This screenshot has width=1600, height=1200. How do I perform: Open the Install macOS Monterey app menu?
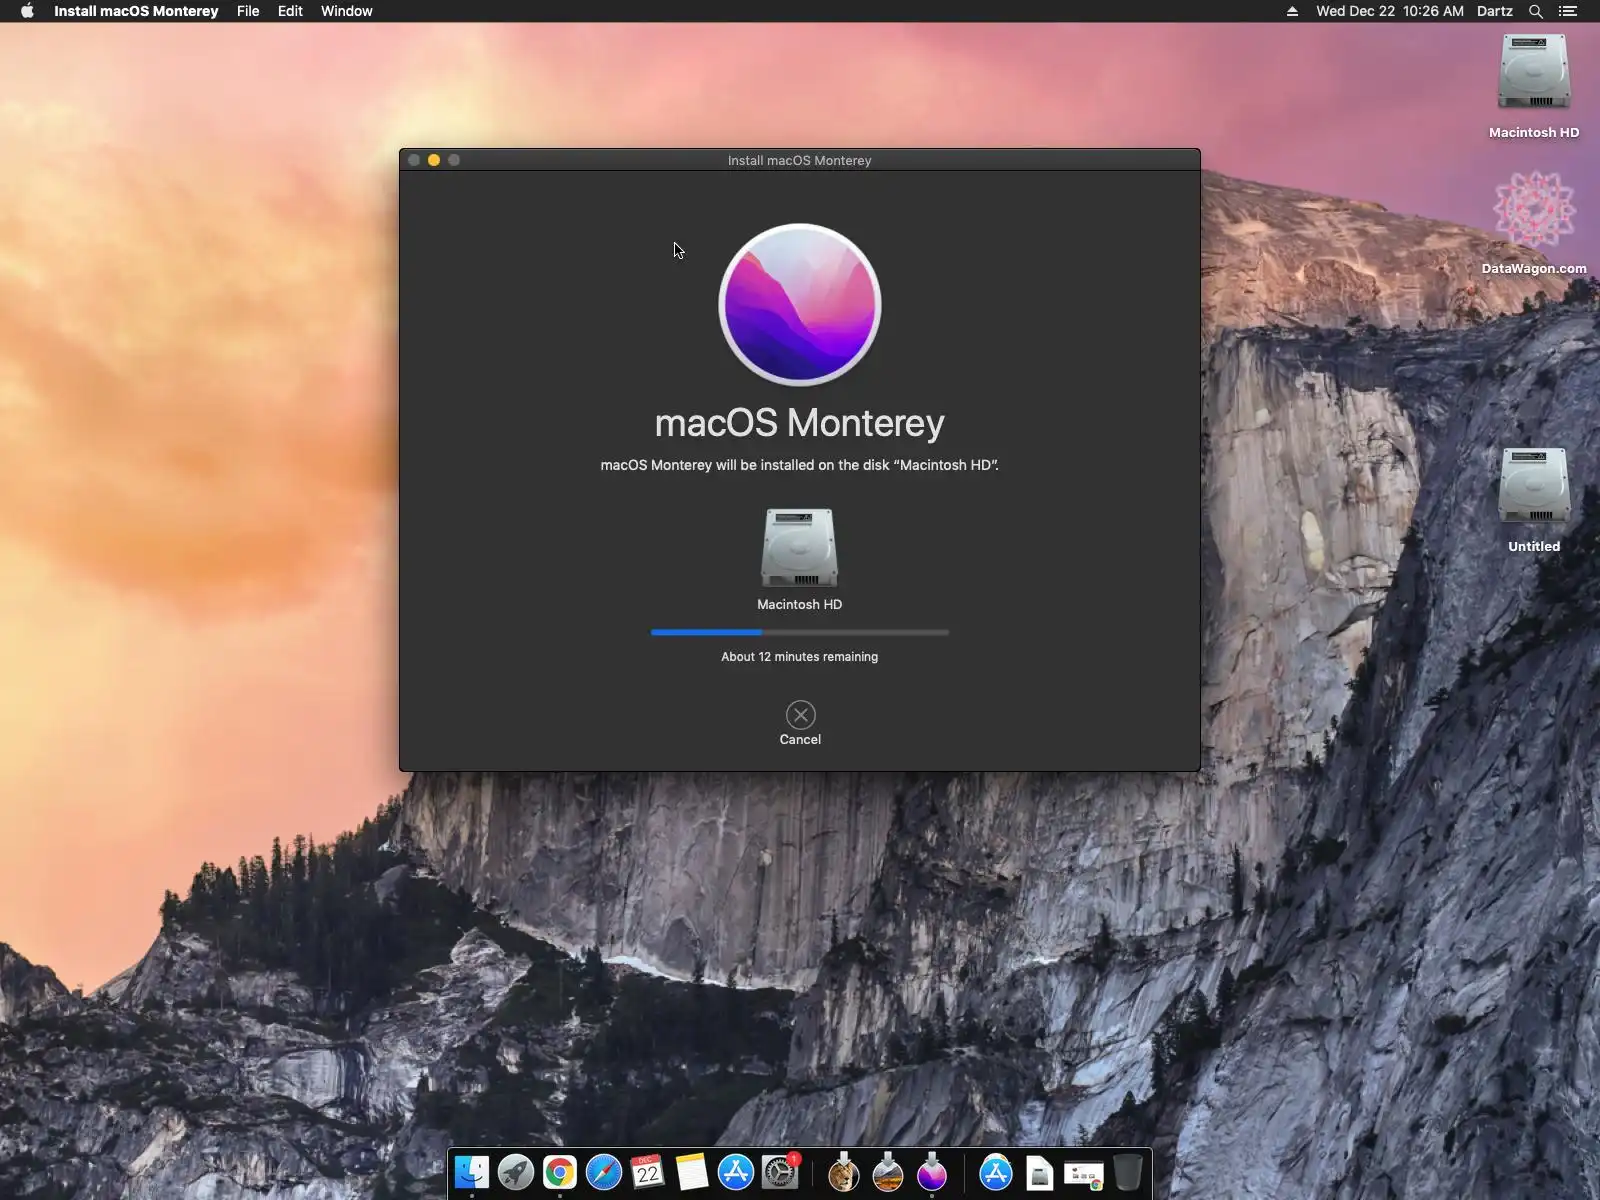pos(136,11)
